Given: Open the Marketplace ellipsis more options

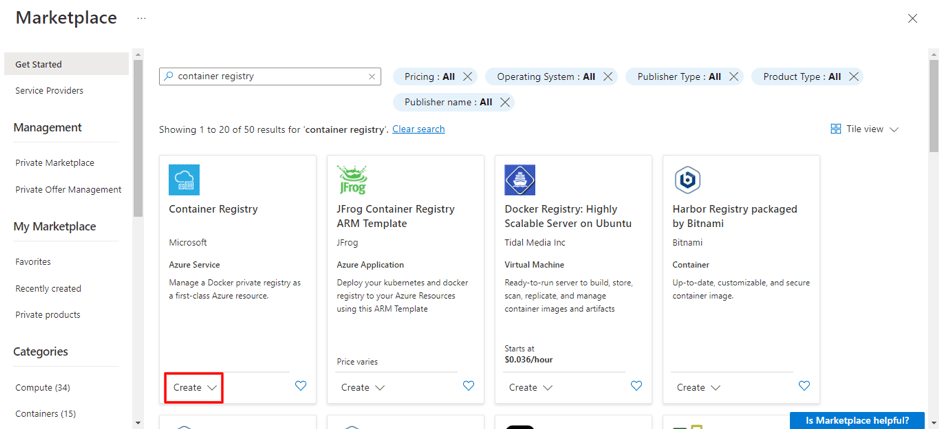Looking at the screenshot, I should tap(141, 19).
